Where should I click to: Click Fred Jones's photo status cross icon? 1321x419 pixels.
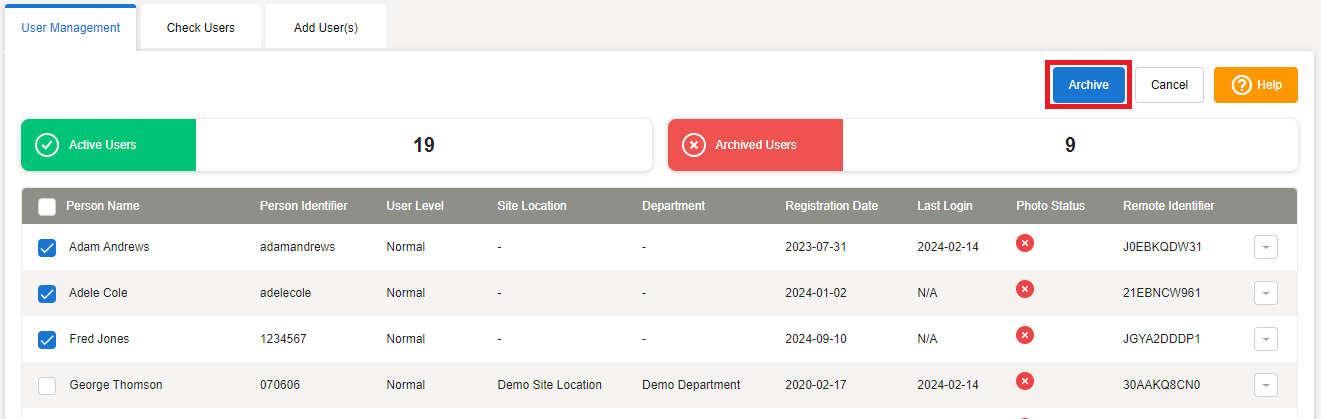1024,335
